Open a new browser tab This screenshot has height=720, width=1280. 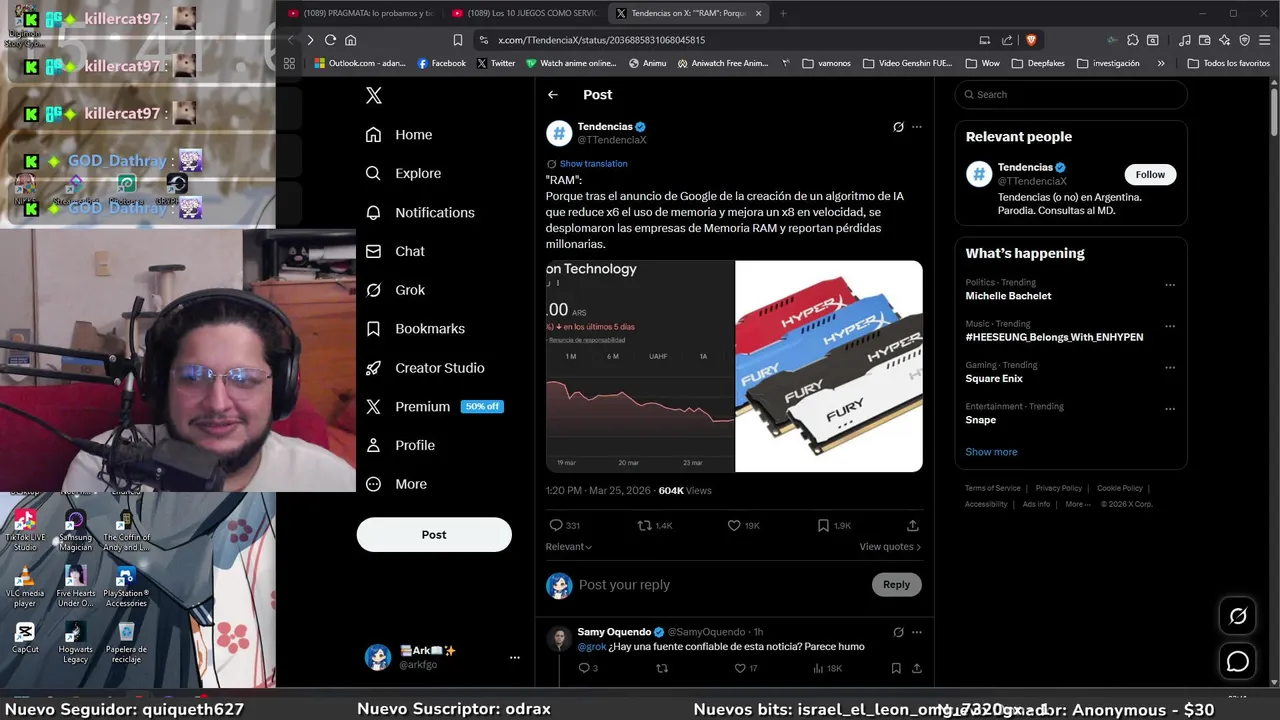pyautogui.click(x=783, y=13)
